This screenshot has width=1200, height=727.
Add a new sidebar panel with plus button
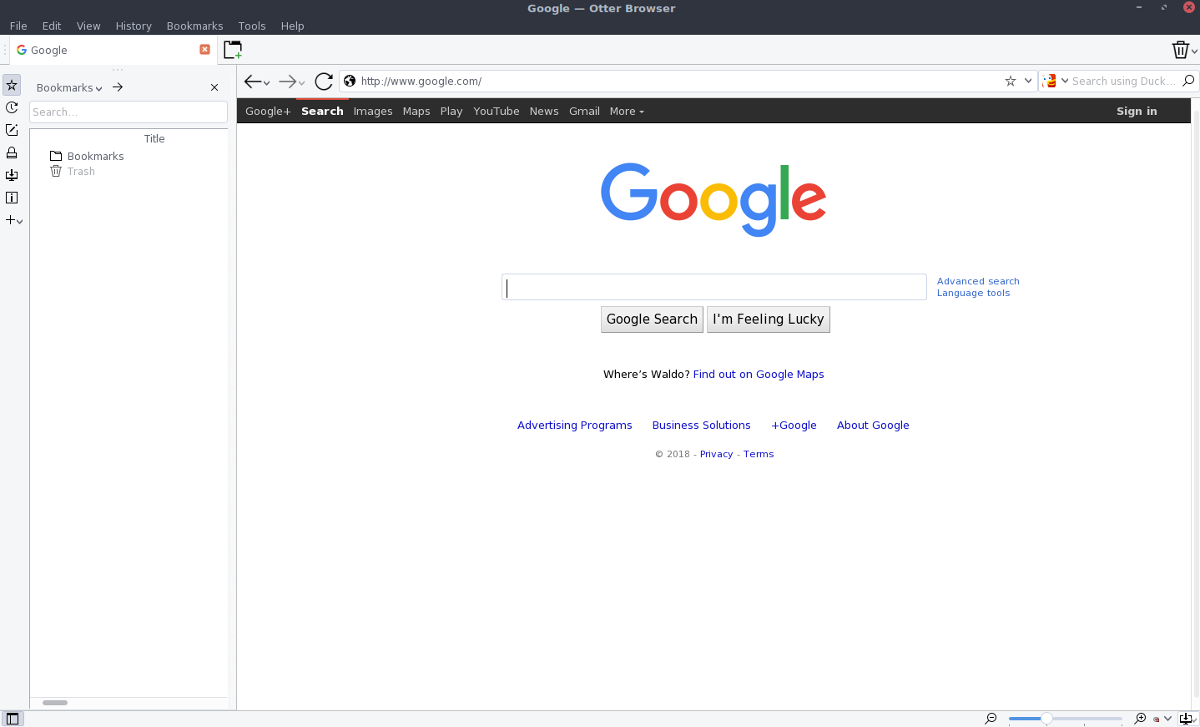pos(14,220)
